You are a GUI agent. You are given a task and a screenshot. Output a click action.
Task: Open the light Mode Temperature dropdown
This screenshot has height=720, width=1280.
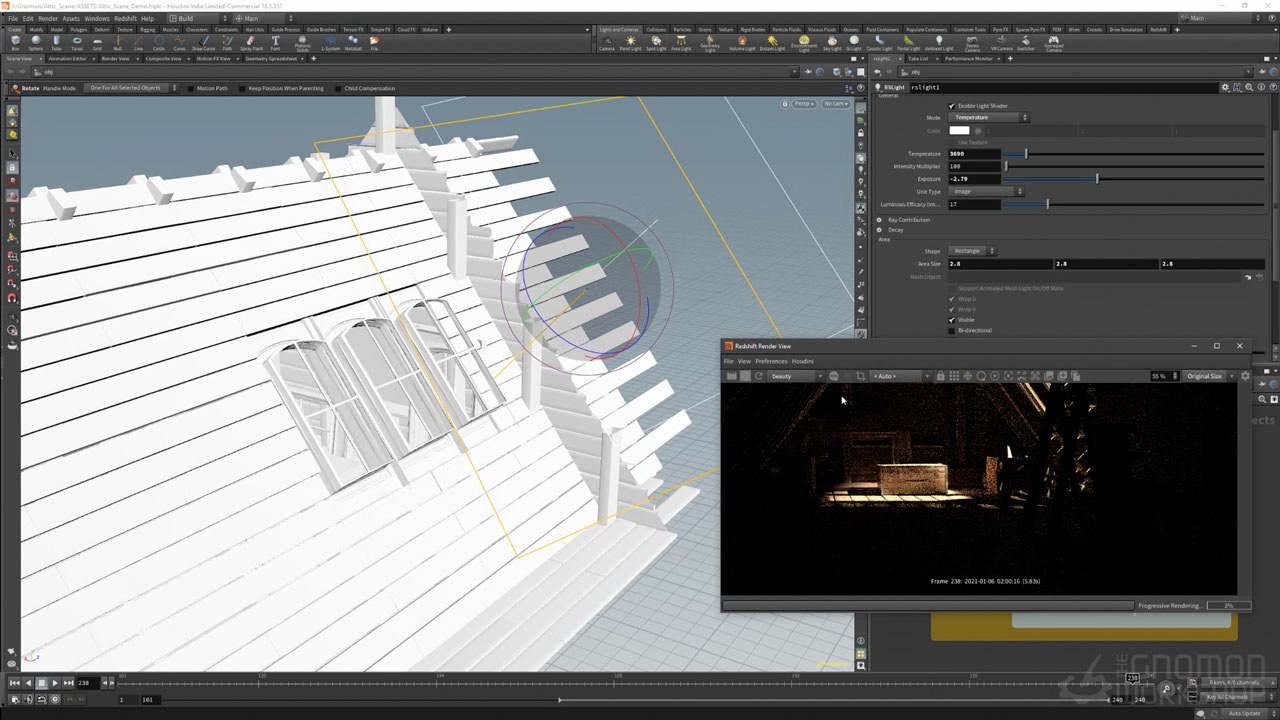click(x=988, y=117)
